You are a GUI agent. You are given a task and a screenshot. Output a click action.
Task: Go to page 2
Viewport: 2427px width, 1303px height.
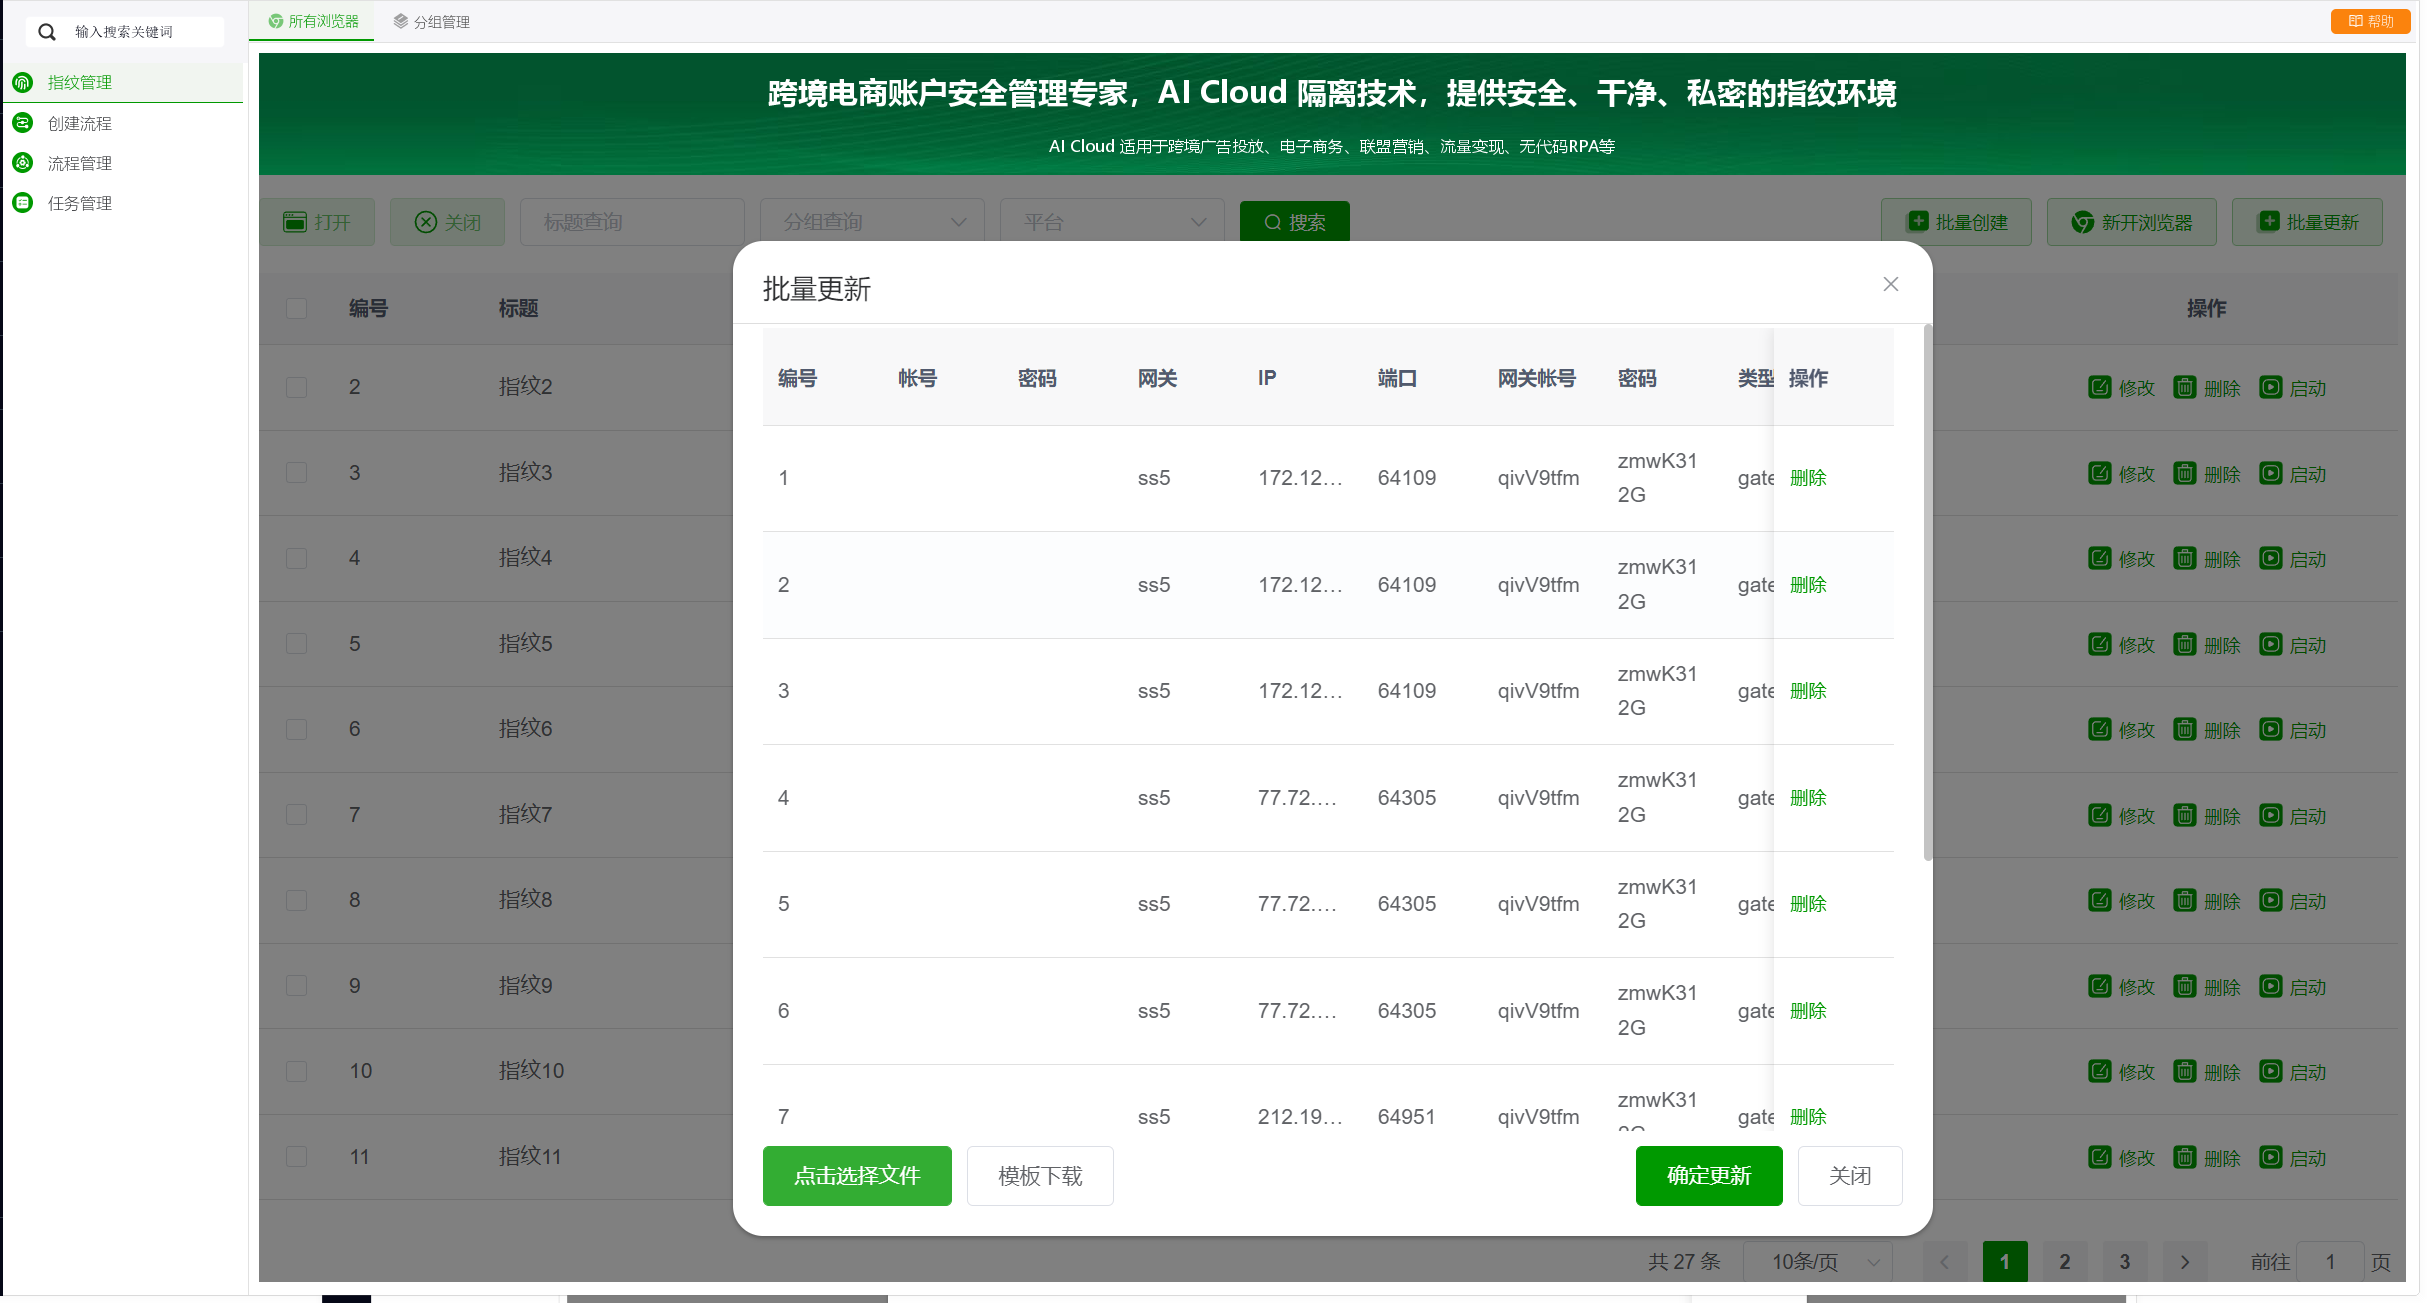point(2065,1261)
